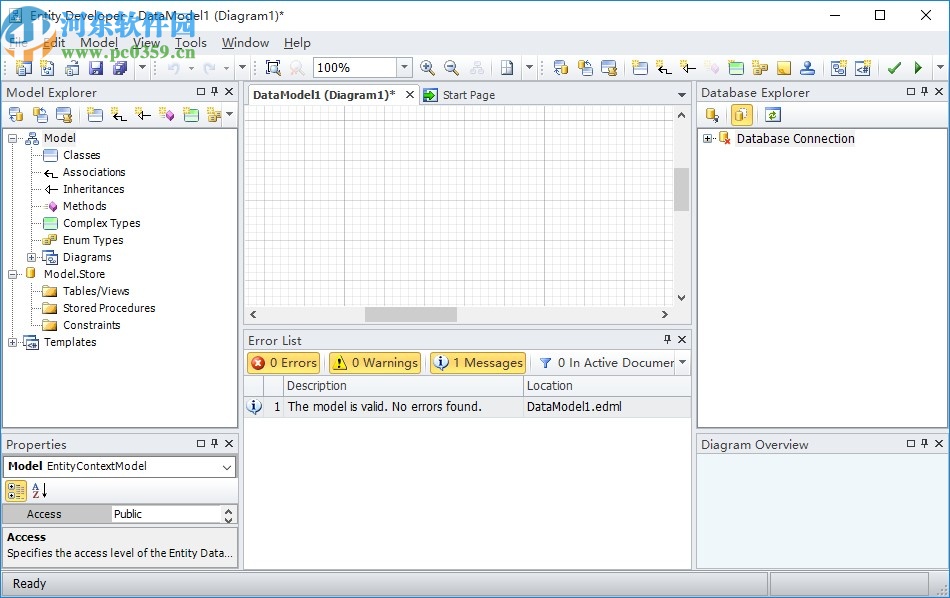Collapse the Model tree node
950x598 pixels.
point(12,138)
